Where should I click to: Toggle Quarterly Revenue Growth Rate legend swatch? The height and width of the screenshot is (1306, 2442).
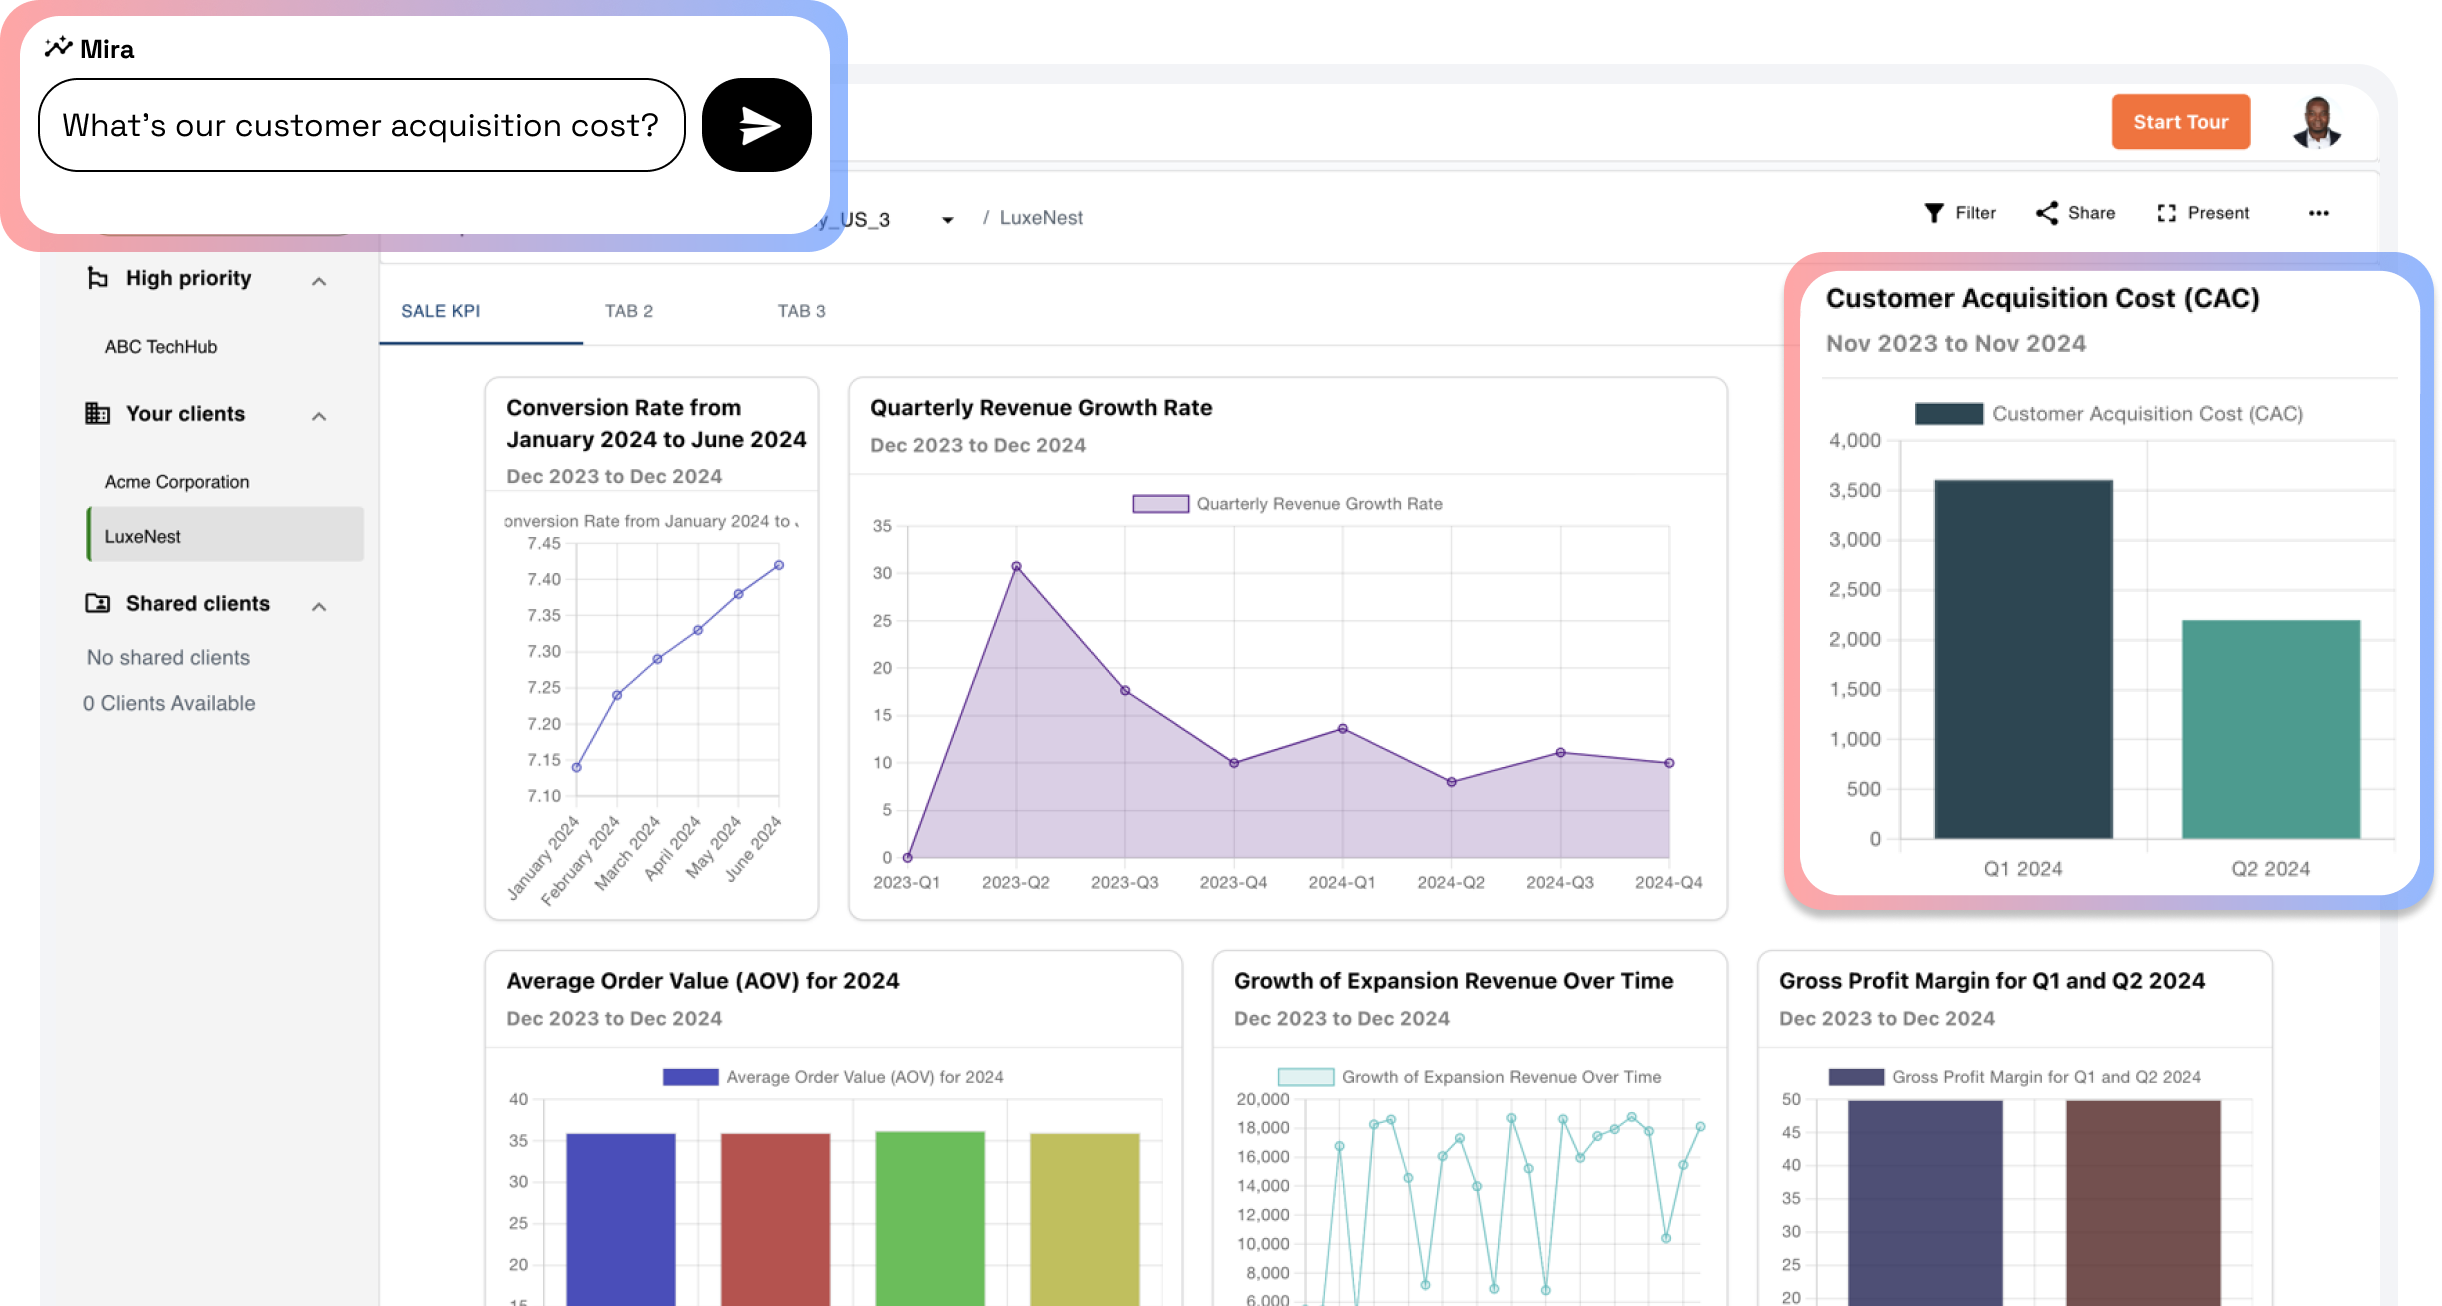tap(1160, 504)
